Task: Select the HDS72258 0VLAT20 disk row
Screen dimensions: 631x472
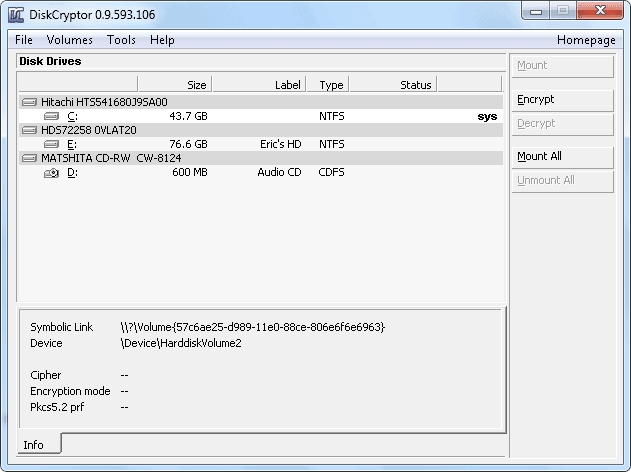Action: (261, 130)
